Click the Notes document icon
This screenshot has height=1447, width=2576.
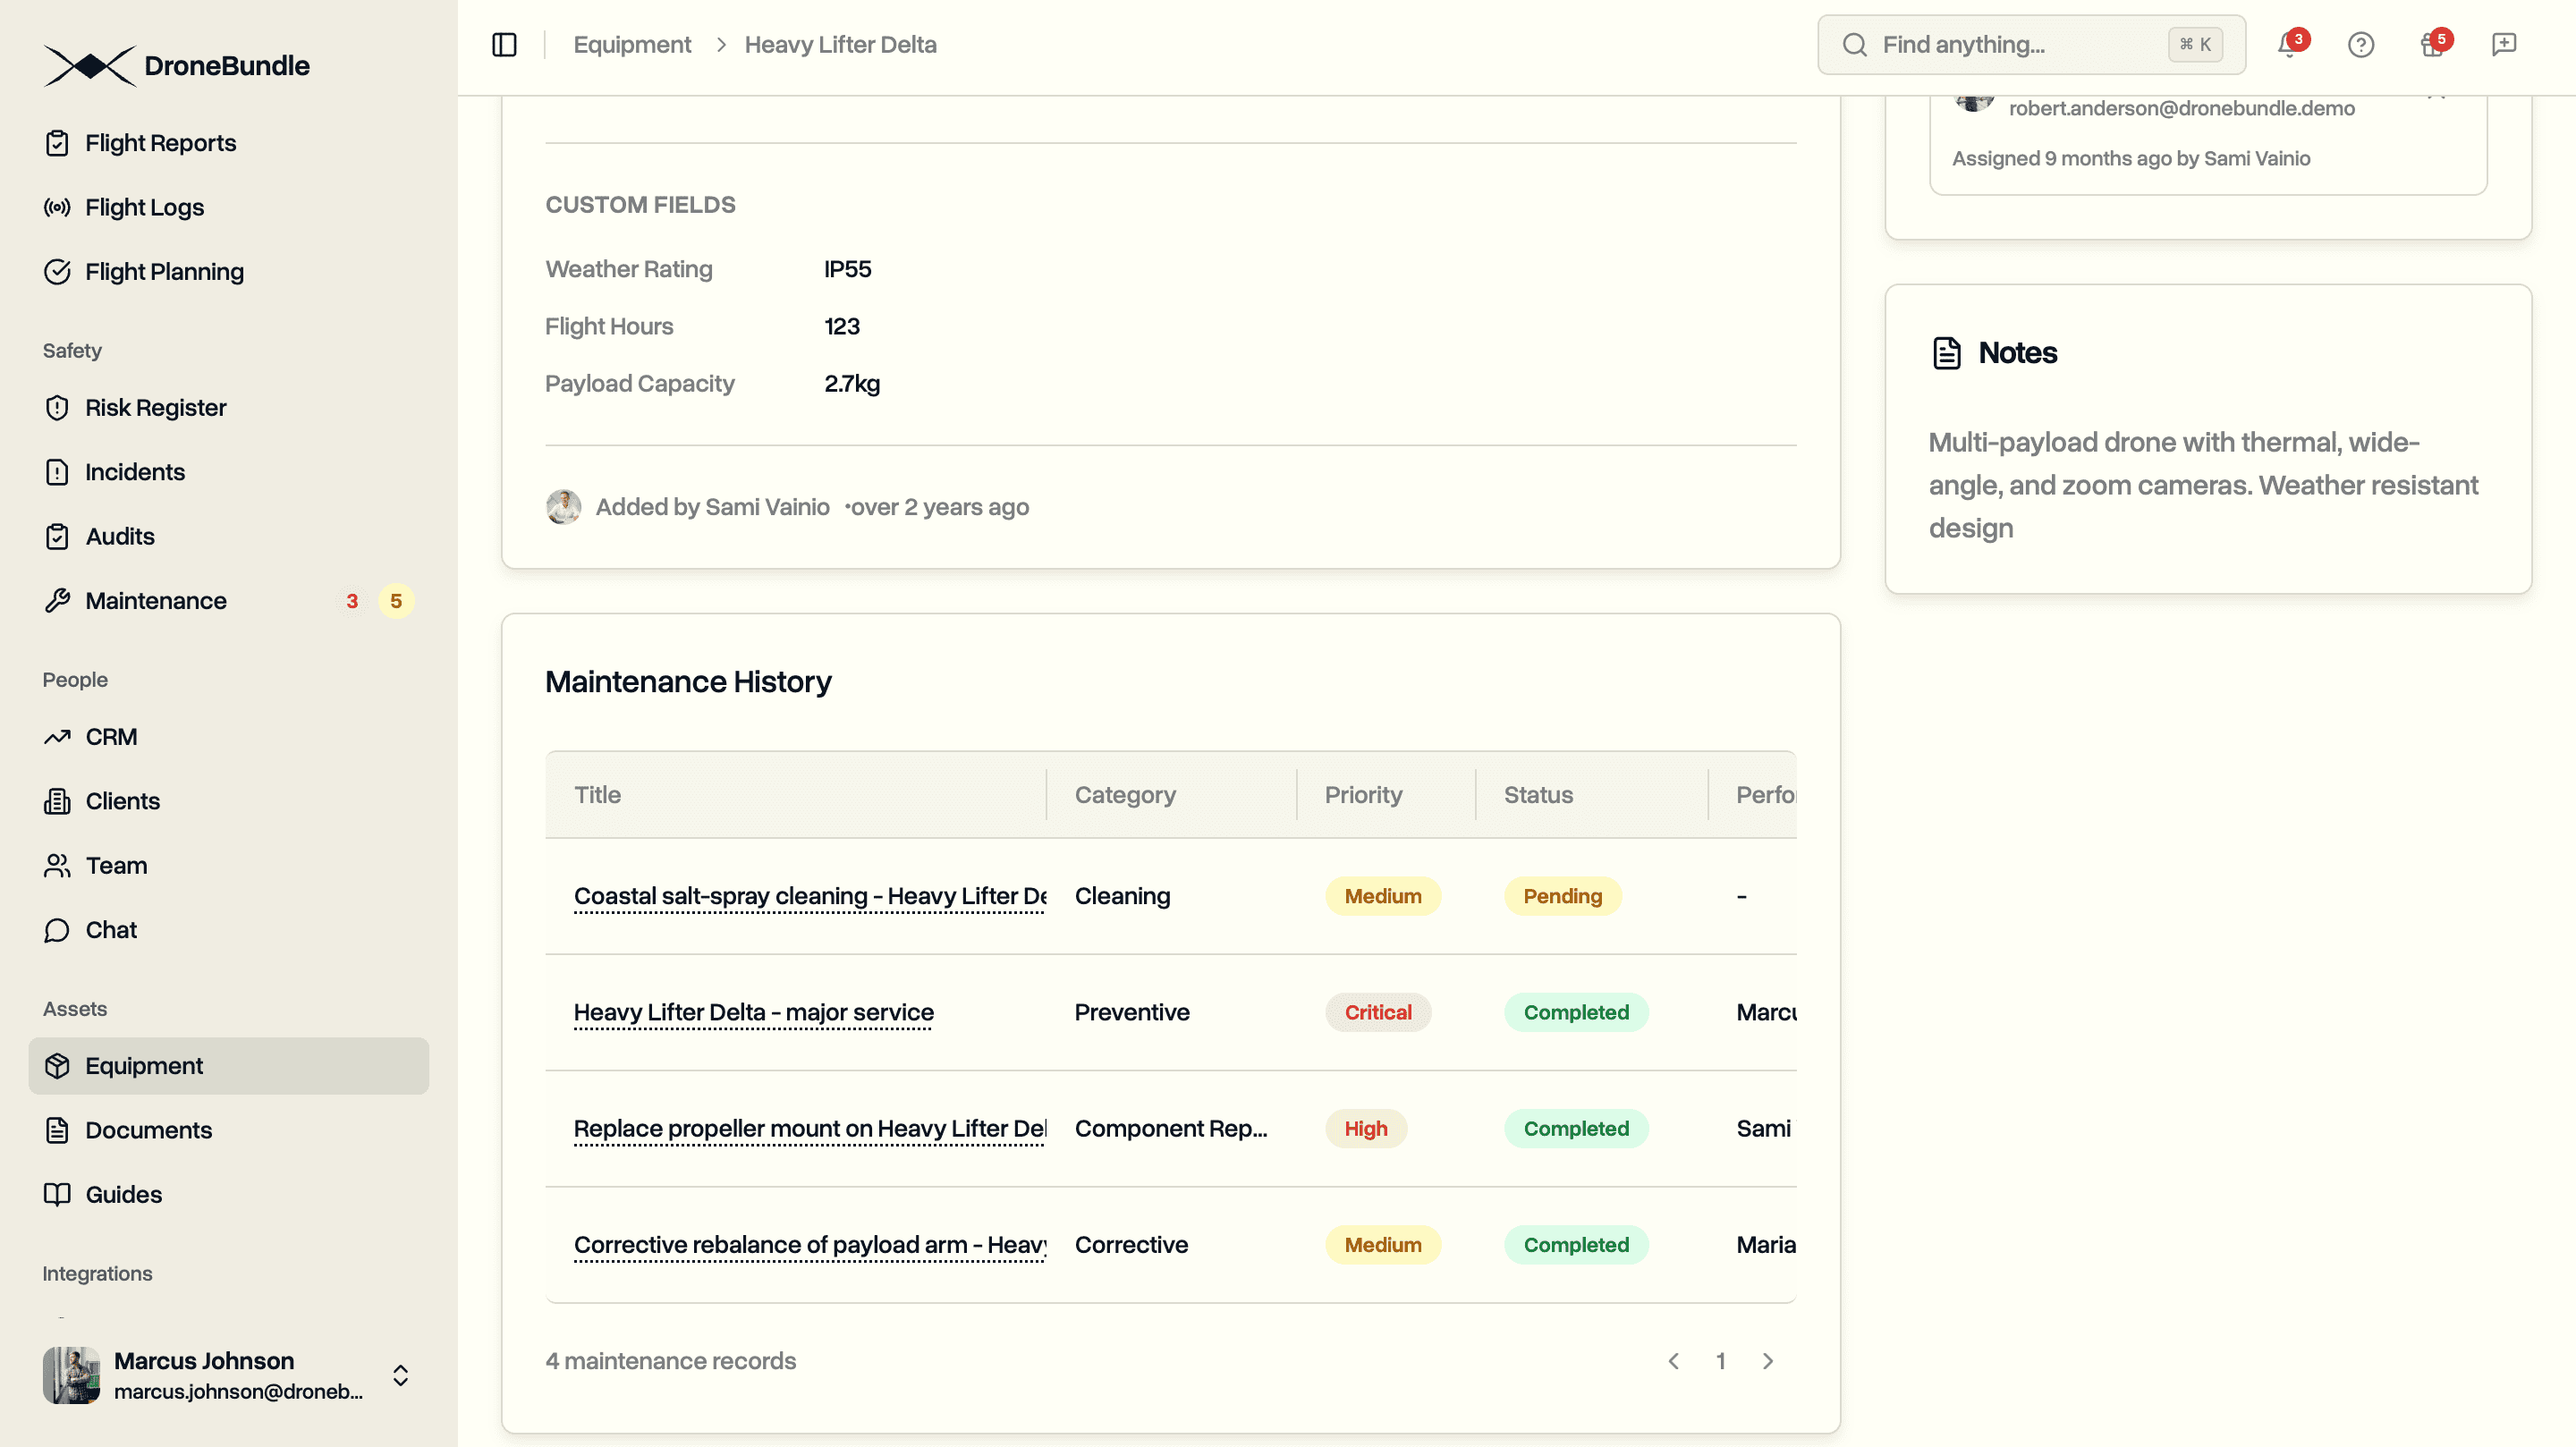click(x=1946, y=353)
